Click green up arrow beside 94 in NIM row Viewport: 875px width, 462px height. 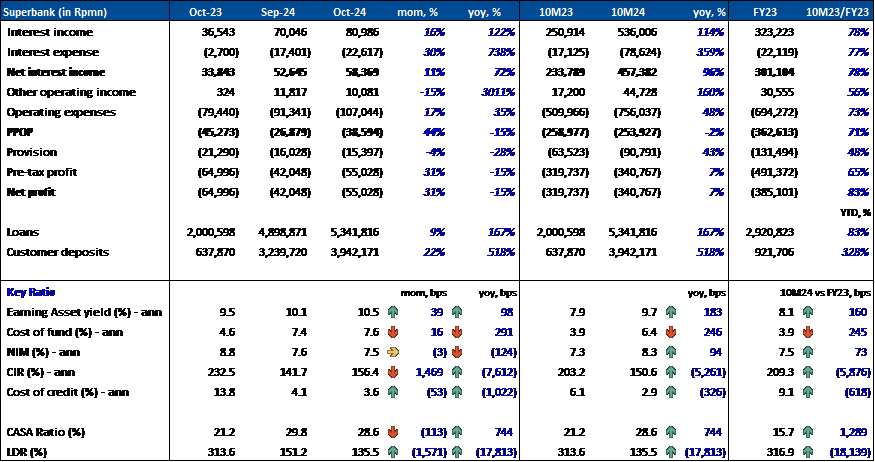671,352
